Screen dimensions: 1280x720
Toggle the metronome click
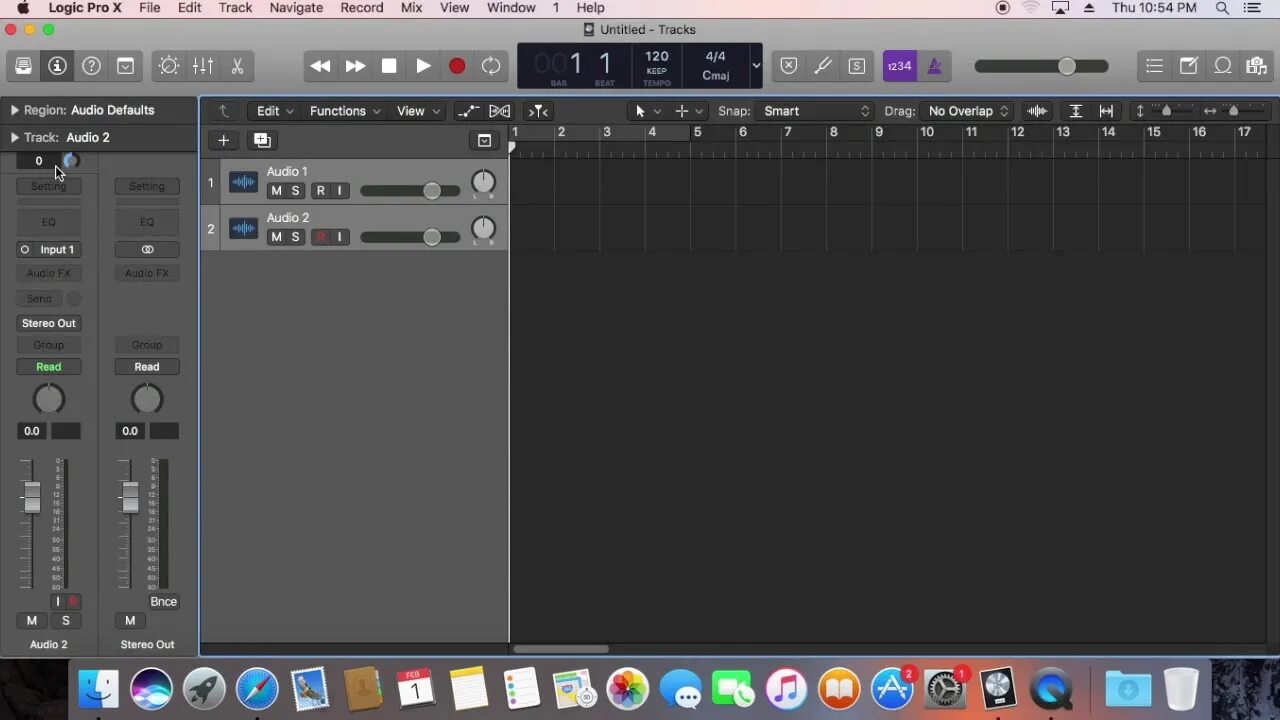933,66
